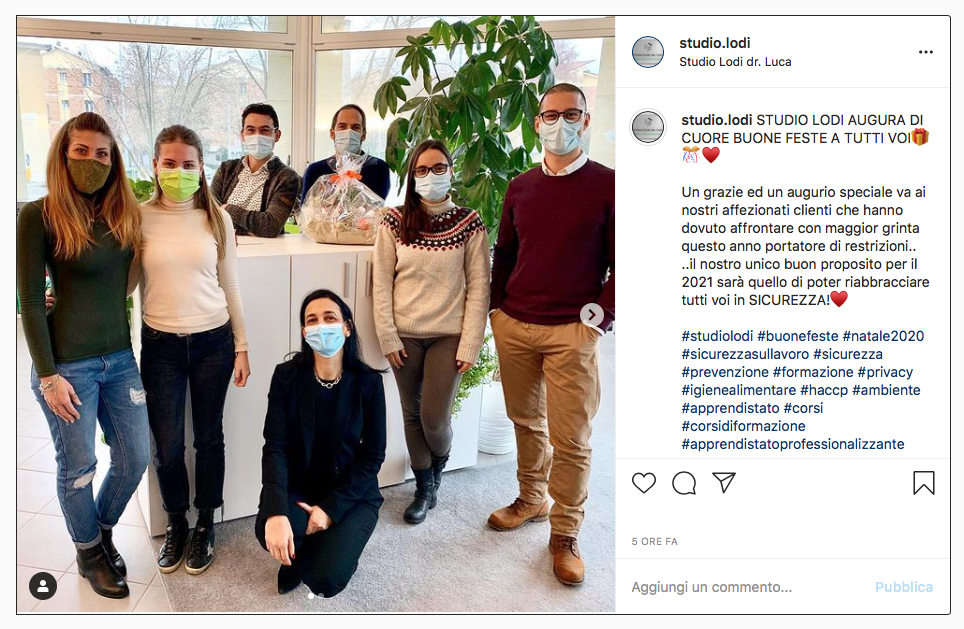Show tagged people in the photo

point(43,586)
